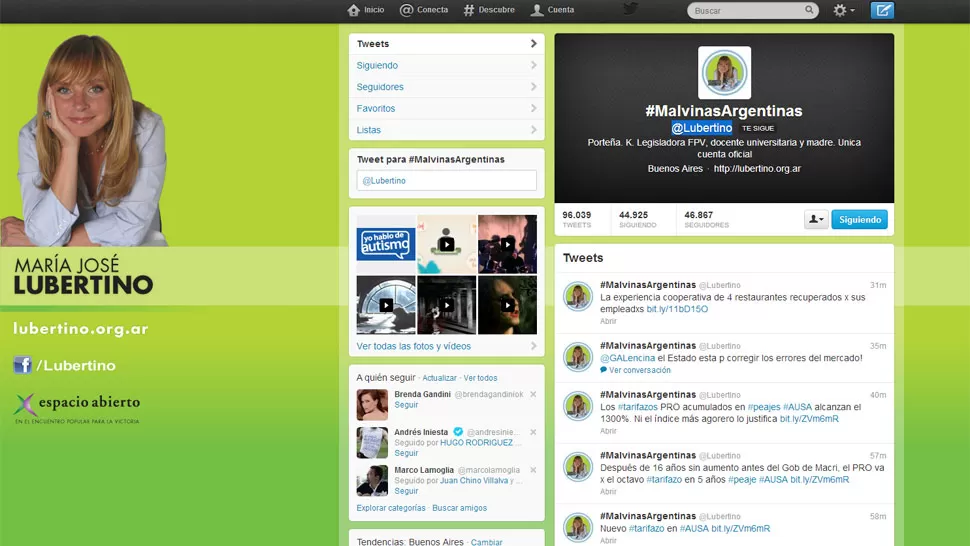Dismiss Brenda Gandini follow suggestion
The height and width of the screenshot is (546, 970).
tap(533, 394)
